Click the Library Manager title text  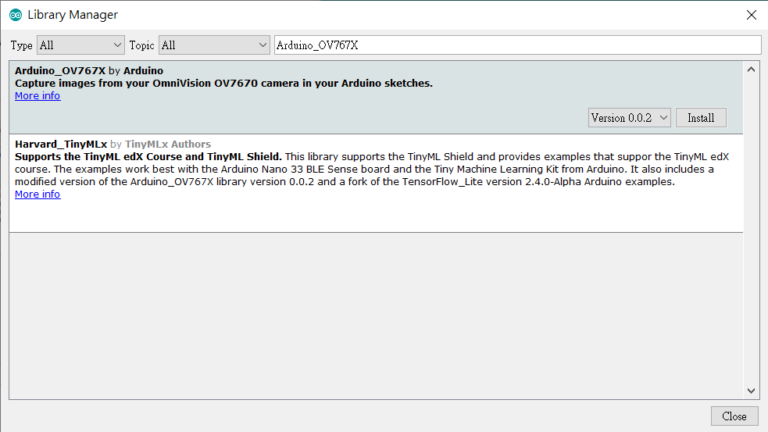(x=73, y=15)
